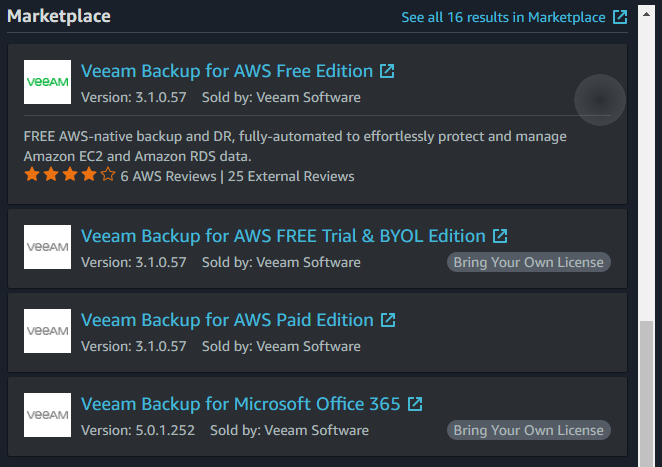Open Veeam Backup for AWS FREE Trial & BYOL Edition
Viewport: 662px width, 467px height.
pyautogui.click(x=283, y=236)
